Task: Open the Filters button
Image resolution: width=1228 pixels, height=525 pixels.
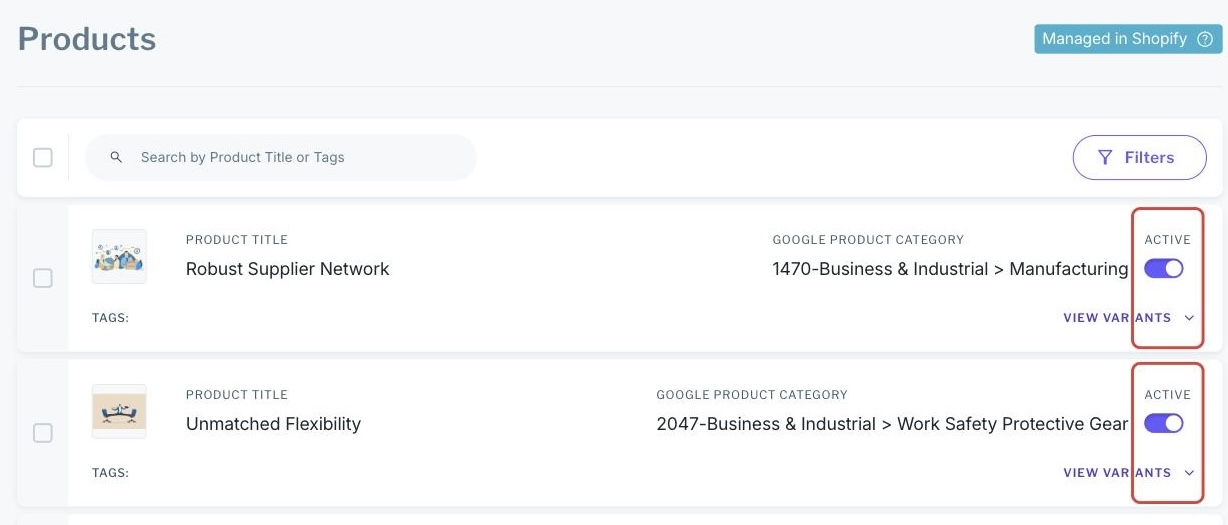Action: coord(1139,158)
